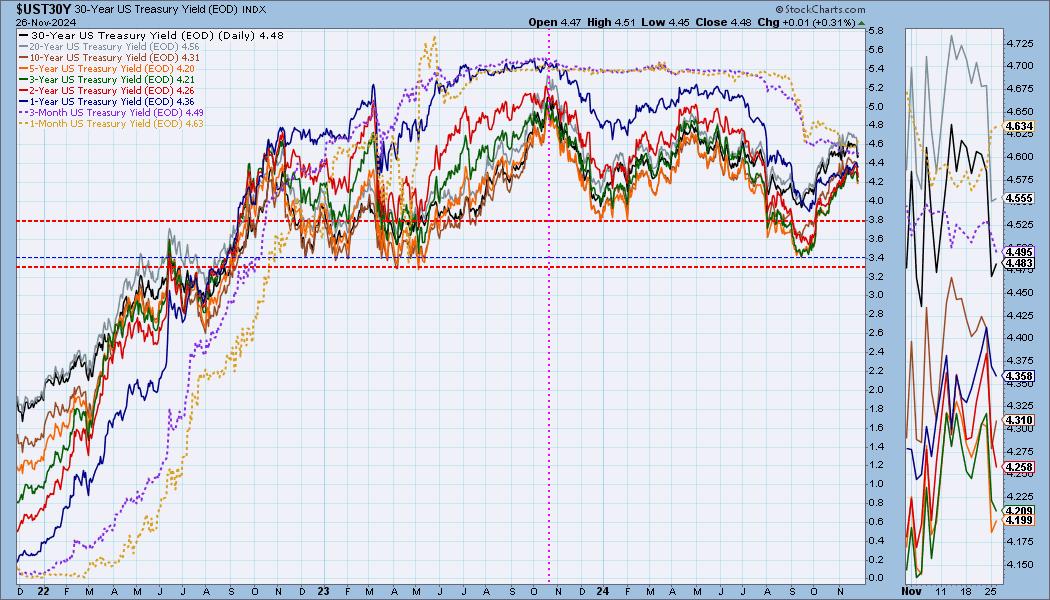The height and width of the screenshot is (600, 1050).
Task: Click the 3.4 label on main y-axis
Action: tap(876, 257)
